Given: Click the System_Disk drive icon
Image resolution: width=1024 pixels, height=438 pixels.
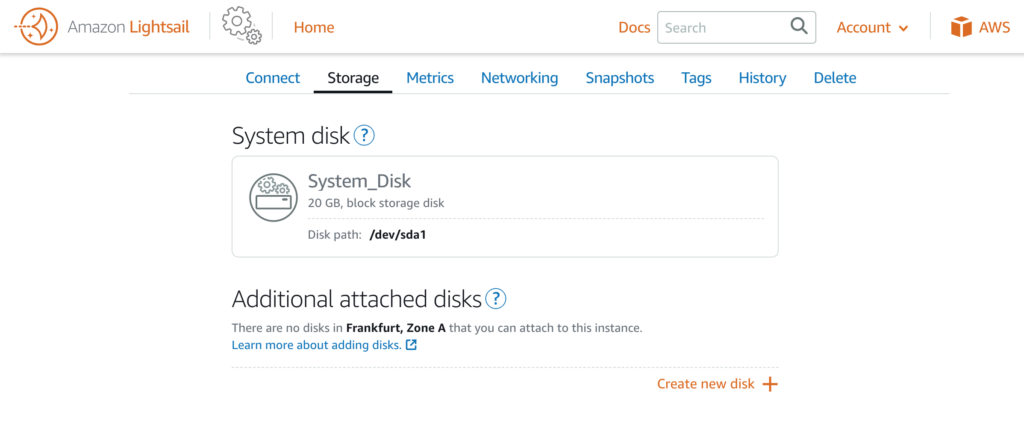Looking at the screenshot, I should (x=274, y=197).
